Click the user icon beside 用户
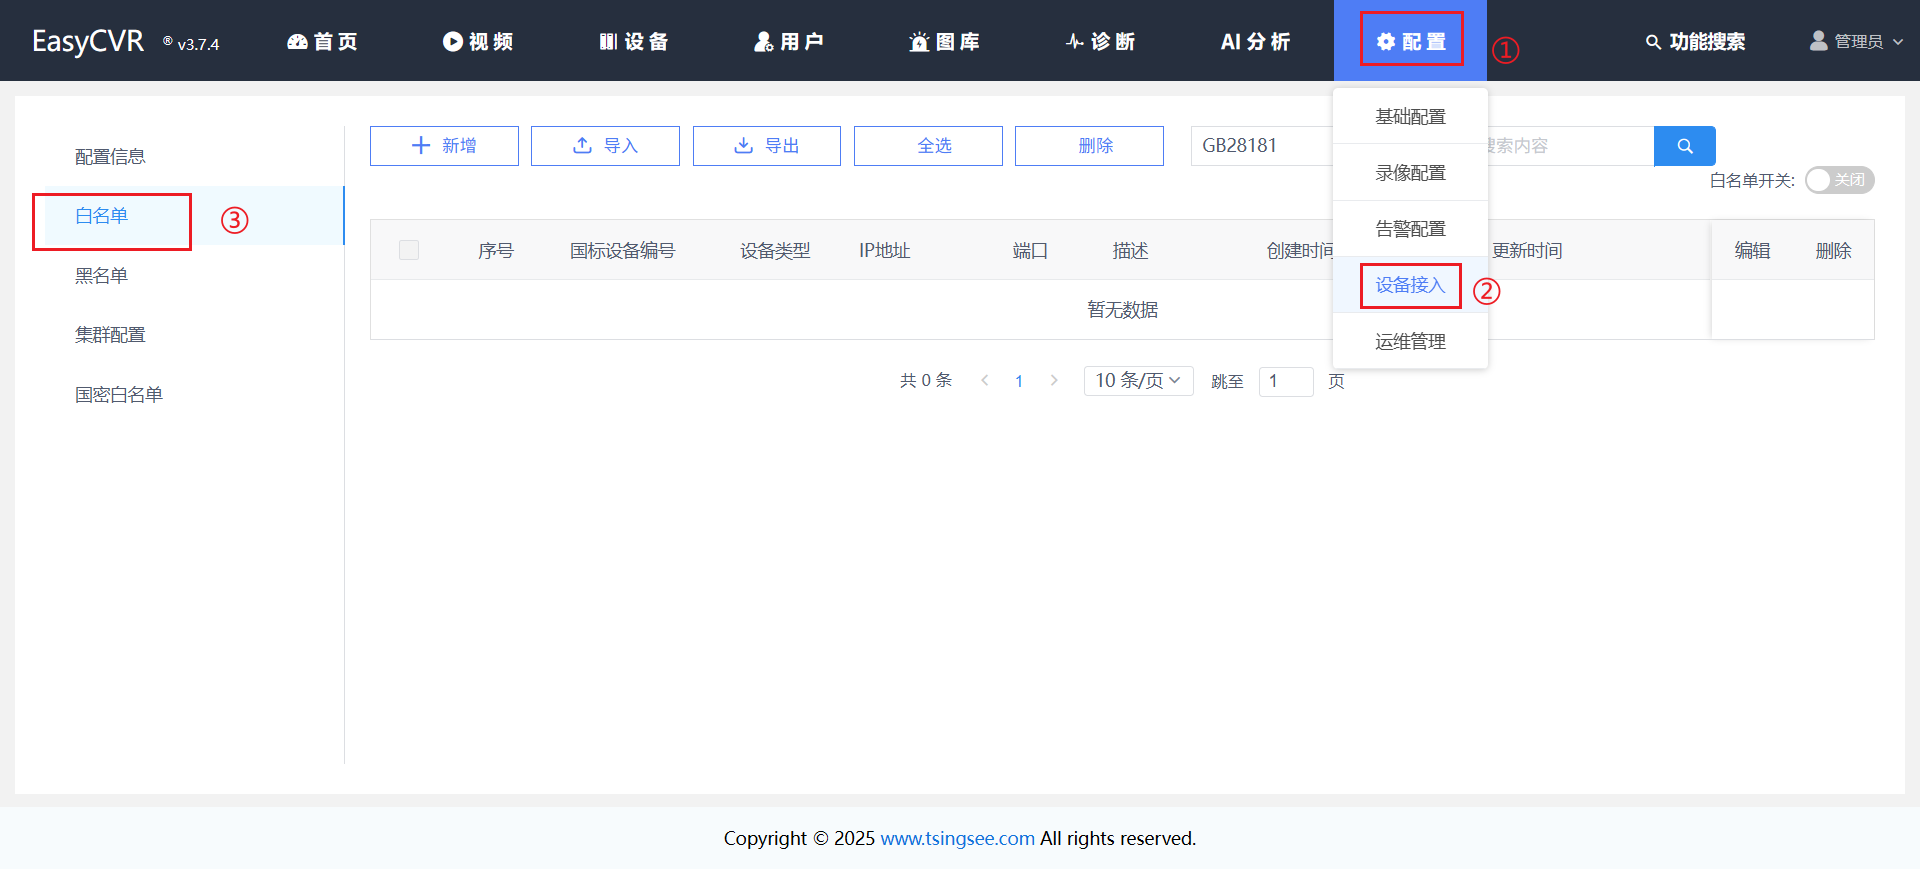The width and height of the screenshot is (1920, 869). click(x=763, y=42)
